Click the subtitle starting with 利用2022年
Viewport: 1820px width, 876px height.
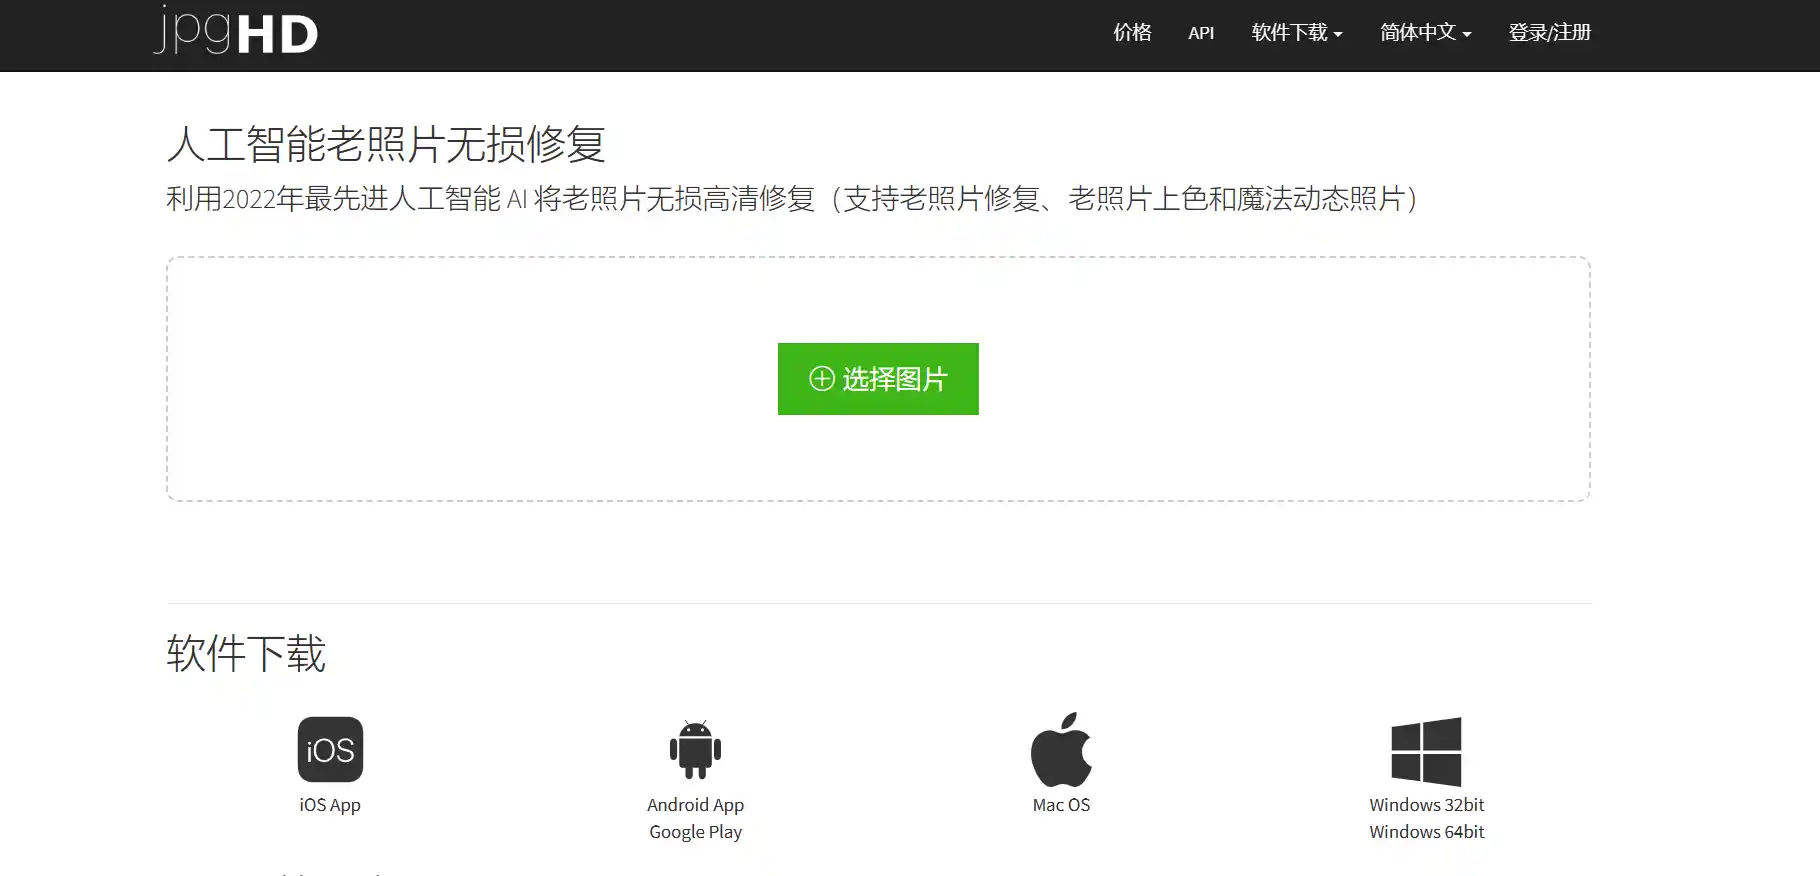pyautogui.click(x=792, y=199)
